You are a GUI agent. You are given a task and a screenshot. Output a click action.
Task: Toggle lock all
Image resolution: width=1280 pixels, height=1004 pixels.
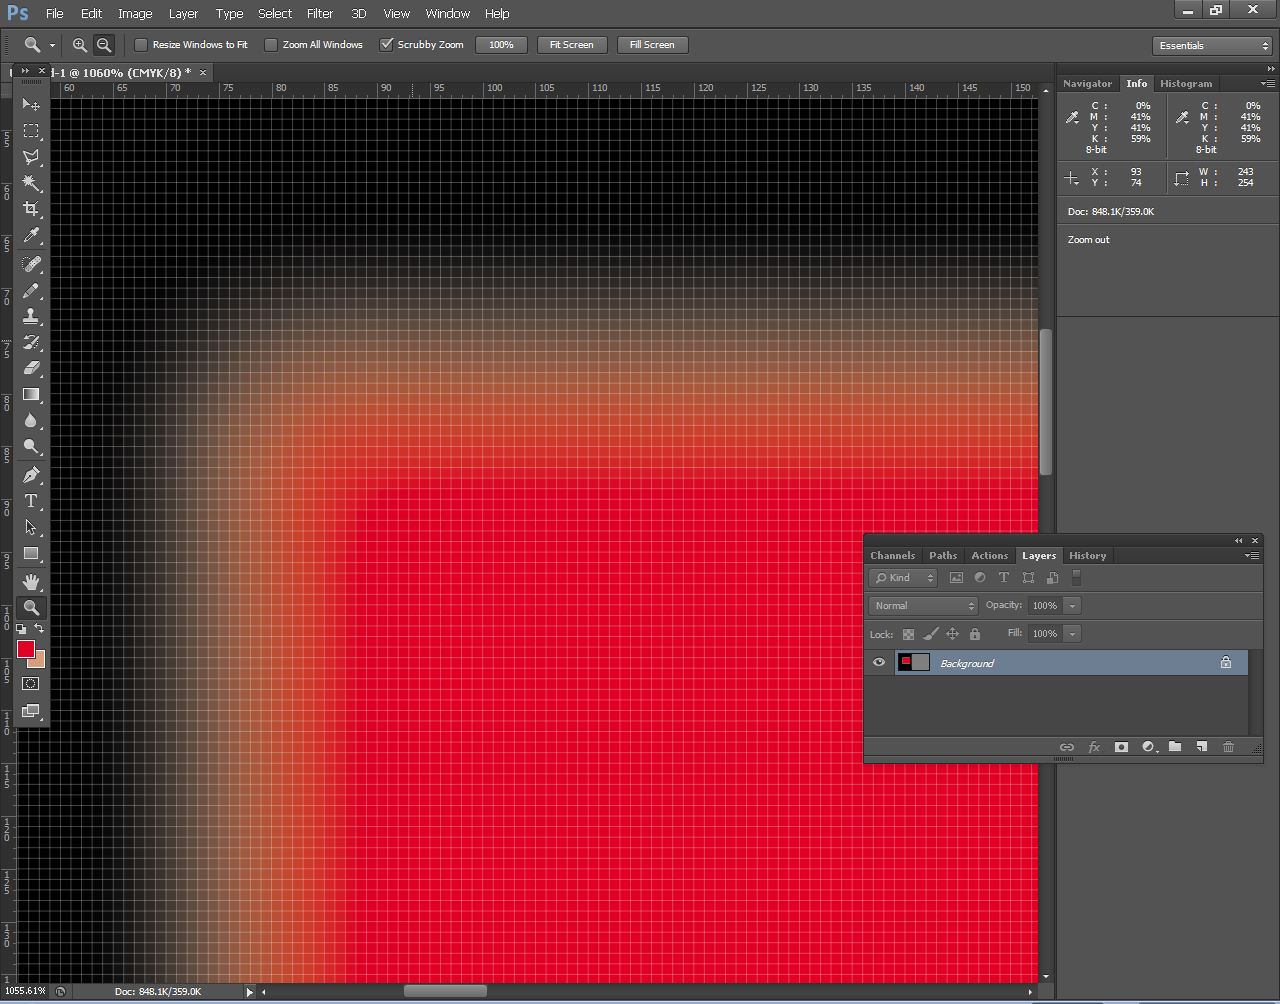[975, 634]
